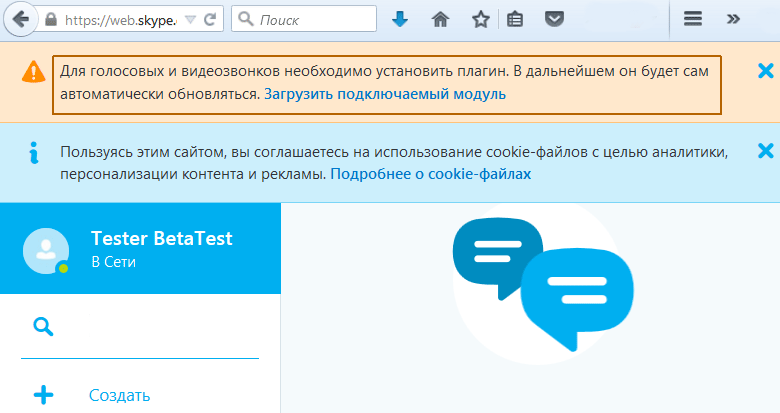Dismiss the cookie notice banner

click(765, 151)
